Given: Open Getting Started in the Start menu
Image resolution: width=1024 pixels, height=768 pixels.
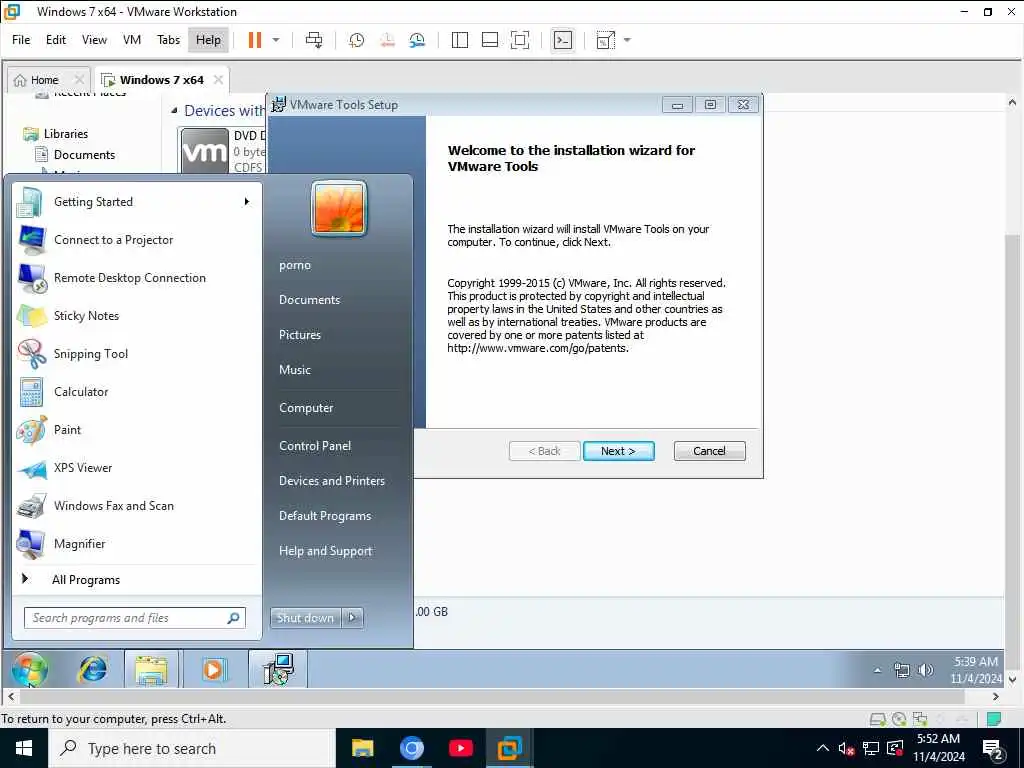Looking at the screenshot, I should point(93,202).
